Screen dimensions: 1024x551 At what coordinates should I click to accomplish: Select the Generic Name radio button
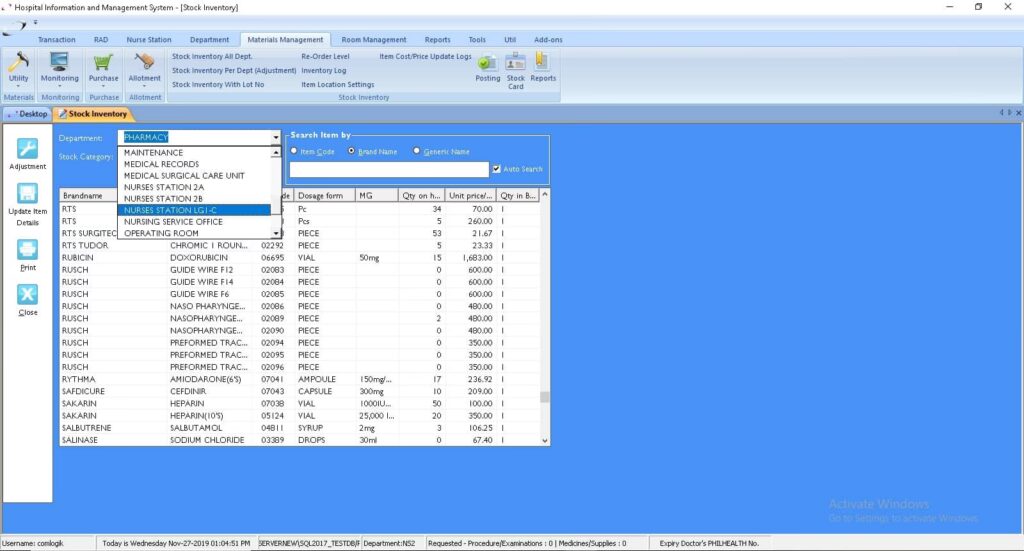tap(417, 152)
